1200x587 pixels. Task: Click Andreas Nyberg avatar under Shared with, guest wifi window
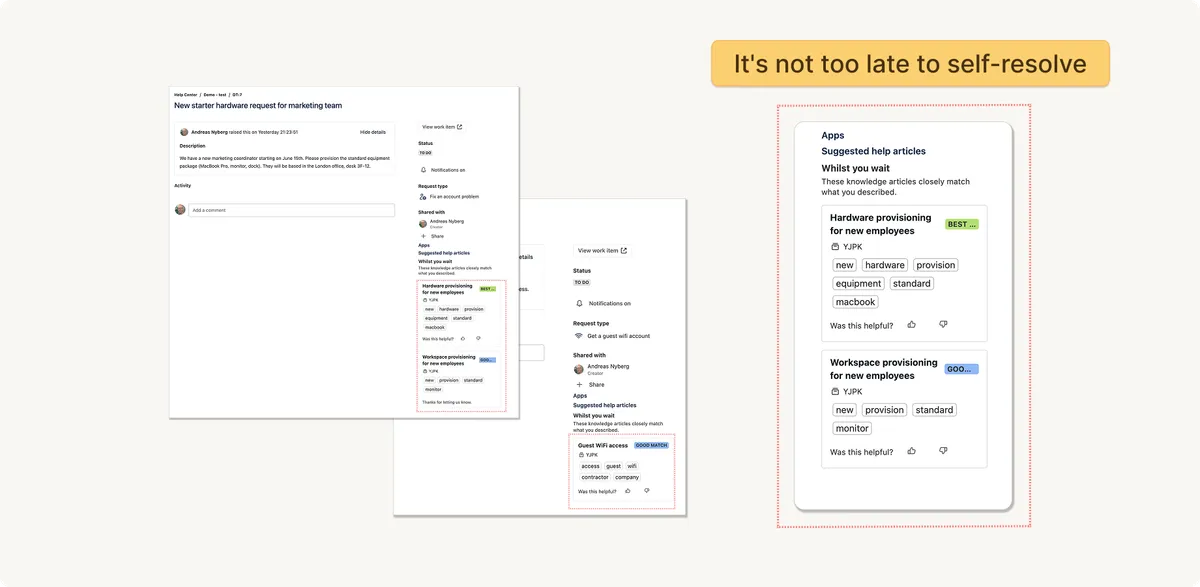(x=579, y=369)
